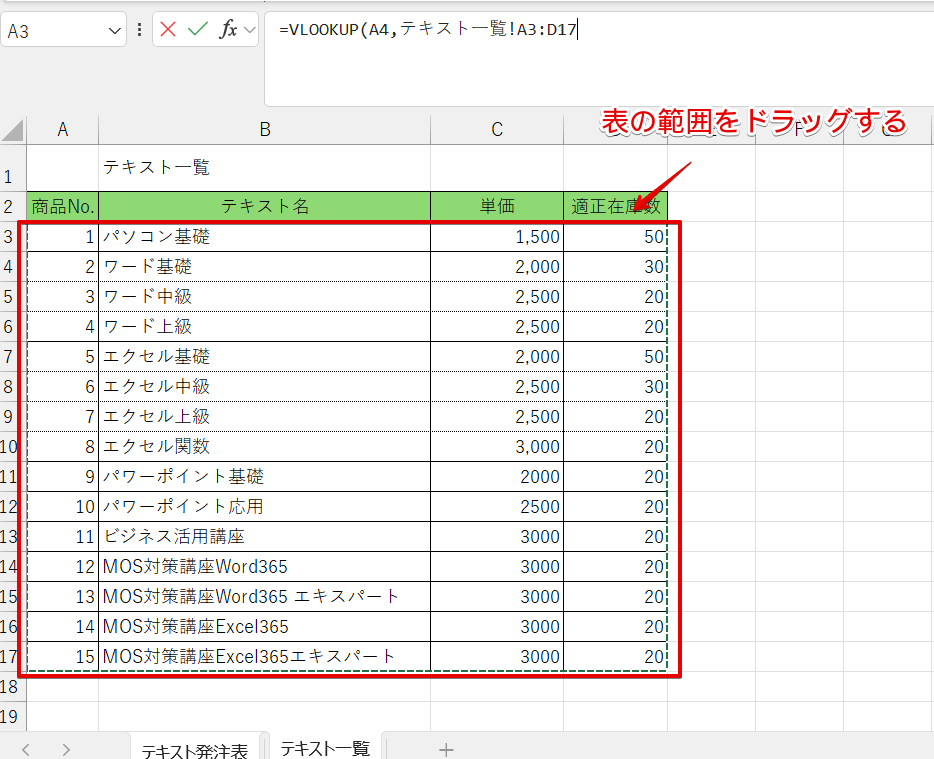Click the cell MOS対策講座Excel365エキスパート

click(264, 656)
